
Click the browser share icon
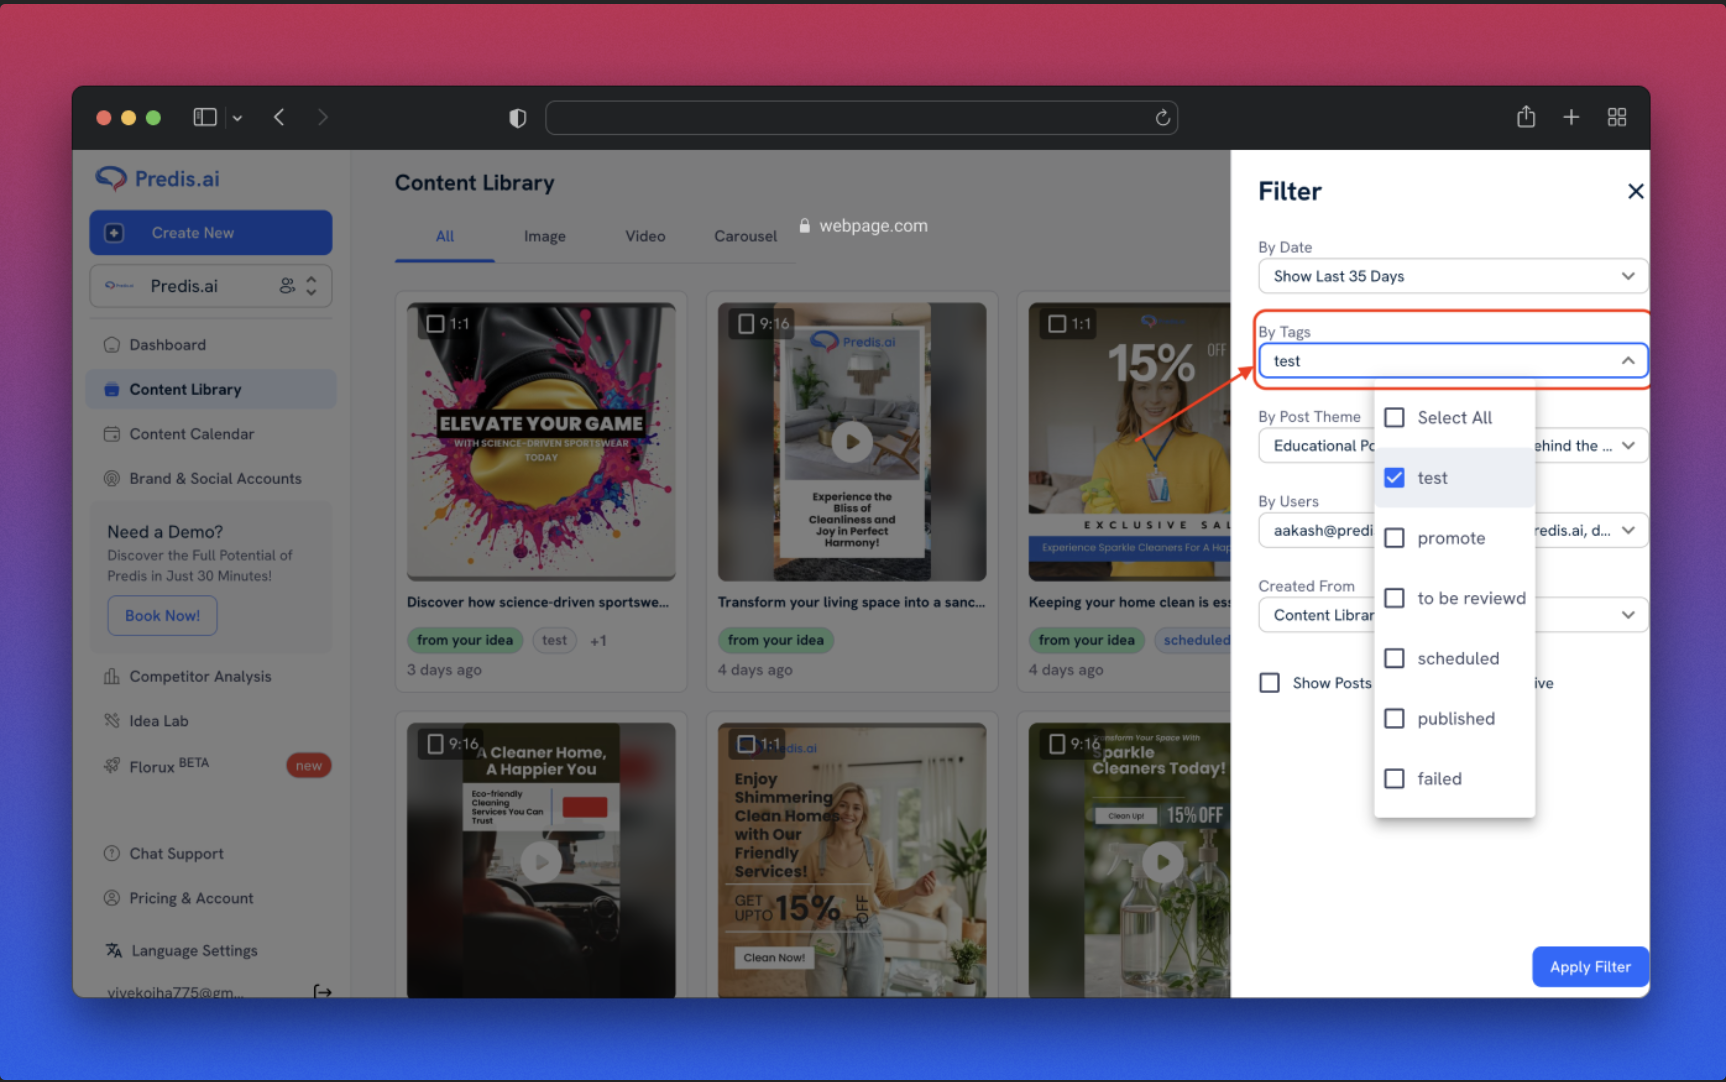click(x=1526, y=117)
